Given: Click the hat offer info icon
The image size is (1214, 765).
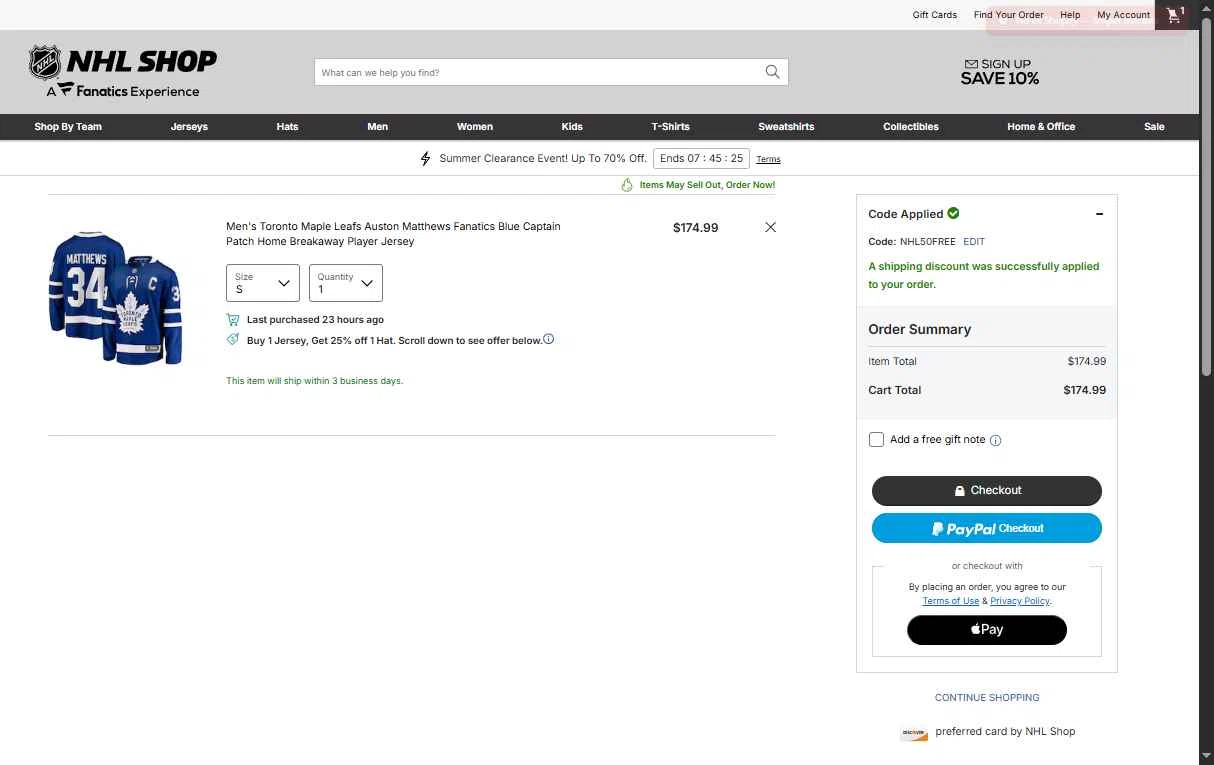Looking at the screenshot, I should coord(548,339).
